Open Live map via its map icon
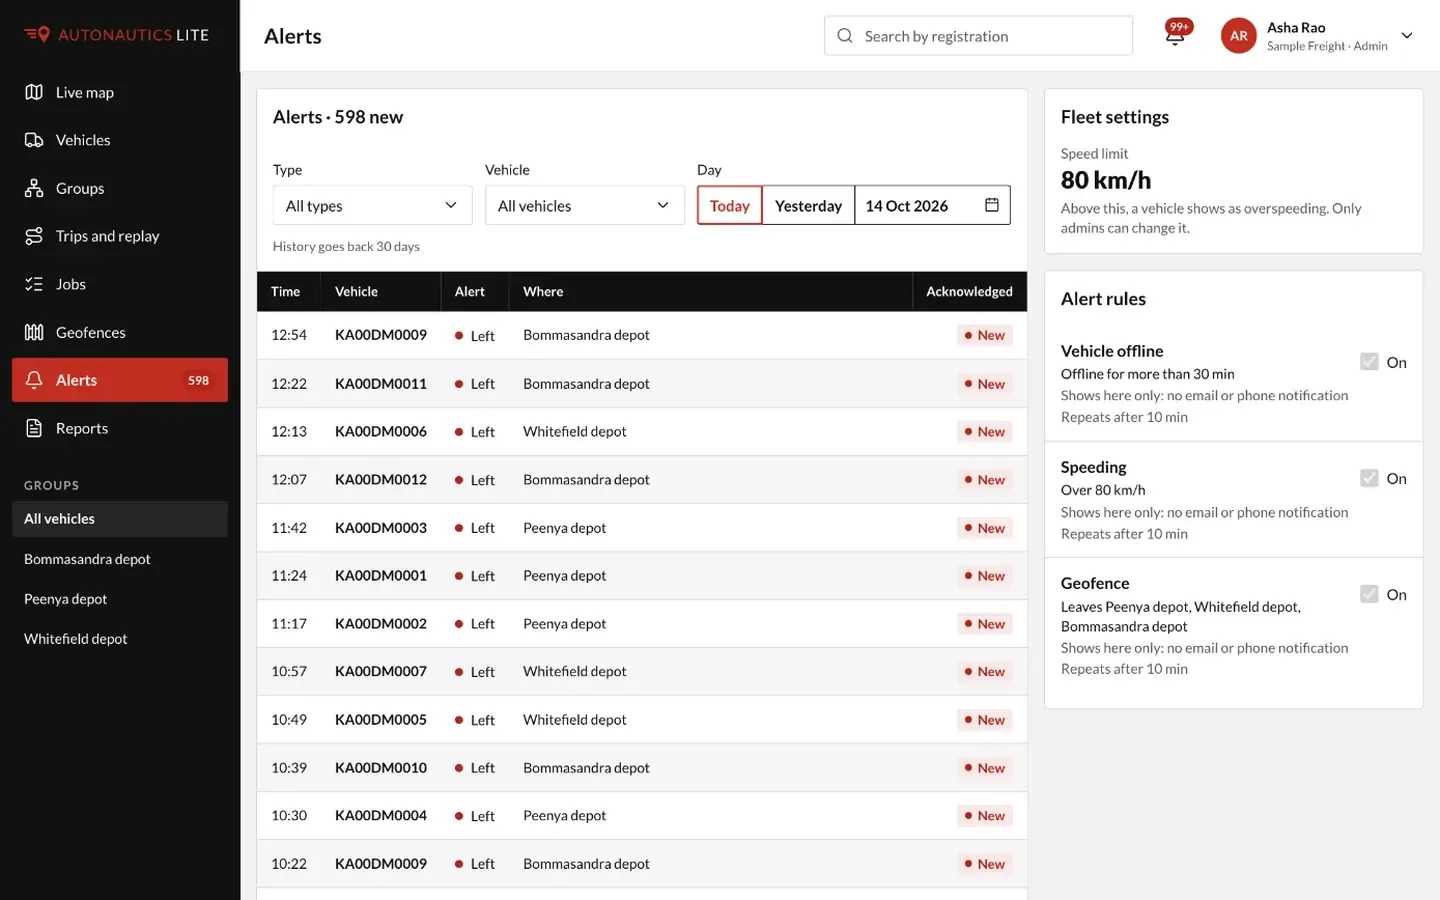1440x900 pixels. click(34, 92)
